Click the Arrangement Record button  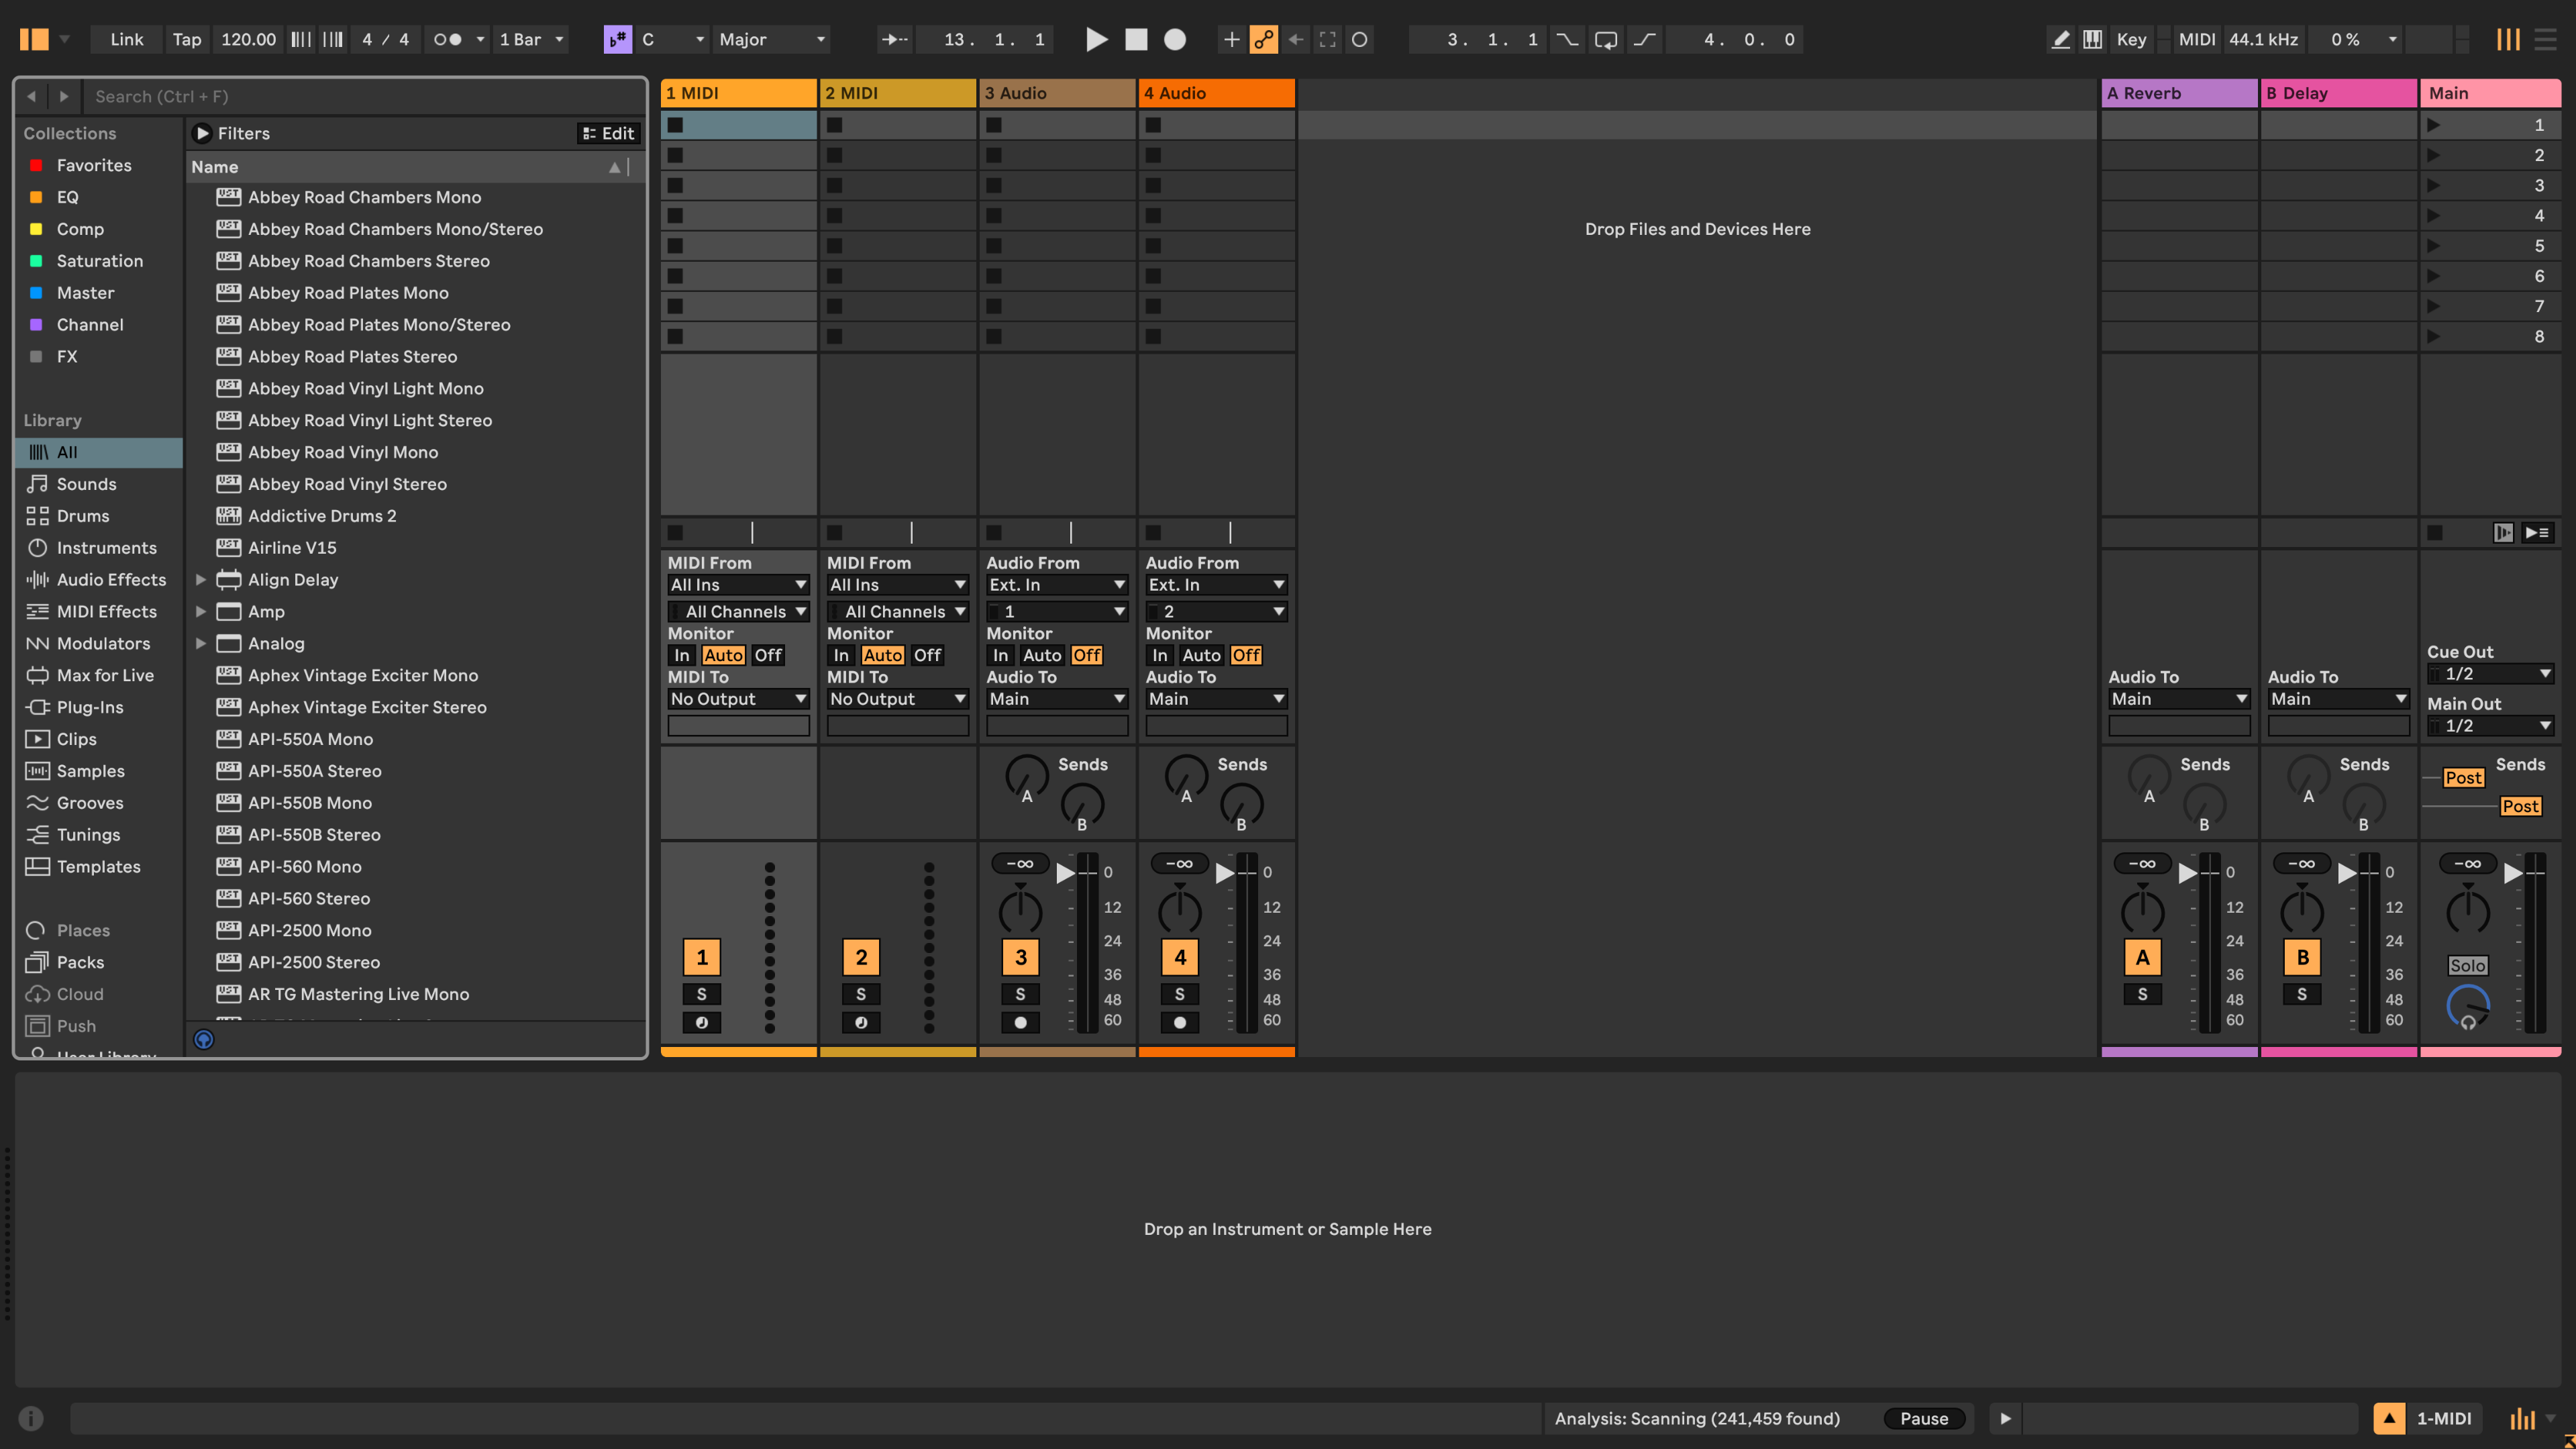point(1175,40)
